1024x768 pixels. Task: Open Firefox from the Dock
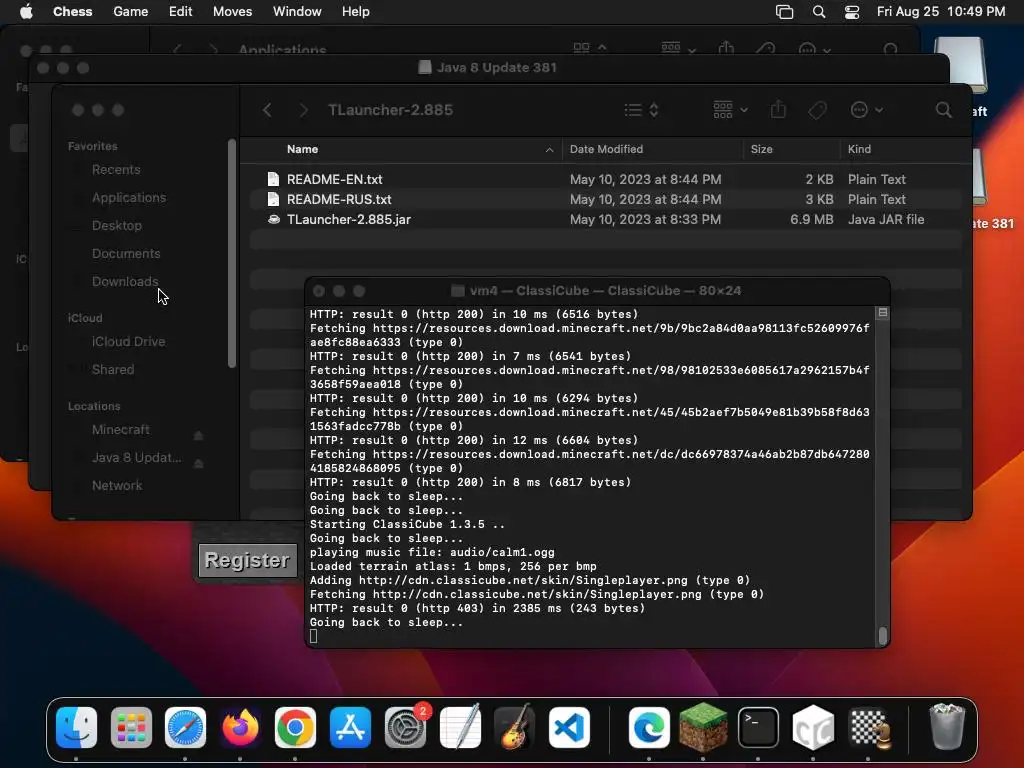240,728
